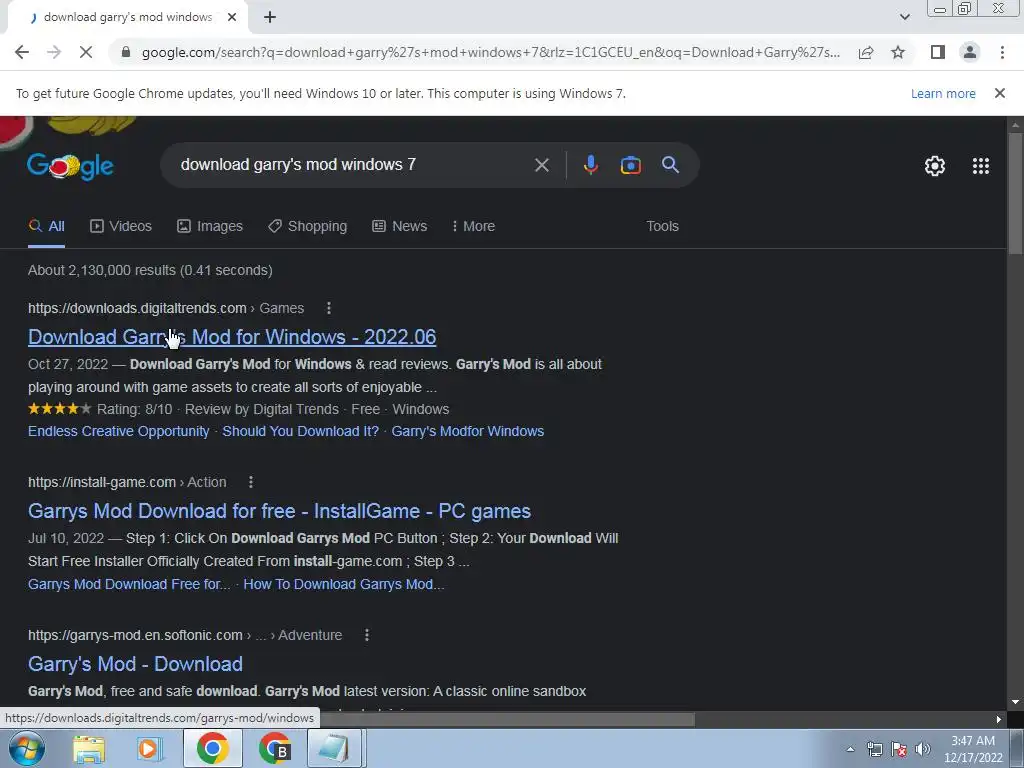This screenshot has height=768, width=1024.
Task: Select the All results tab
Action: (x=46, y=227)
